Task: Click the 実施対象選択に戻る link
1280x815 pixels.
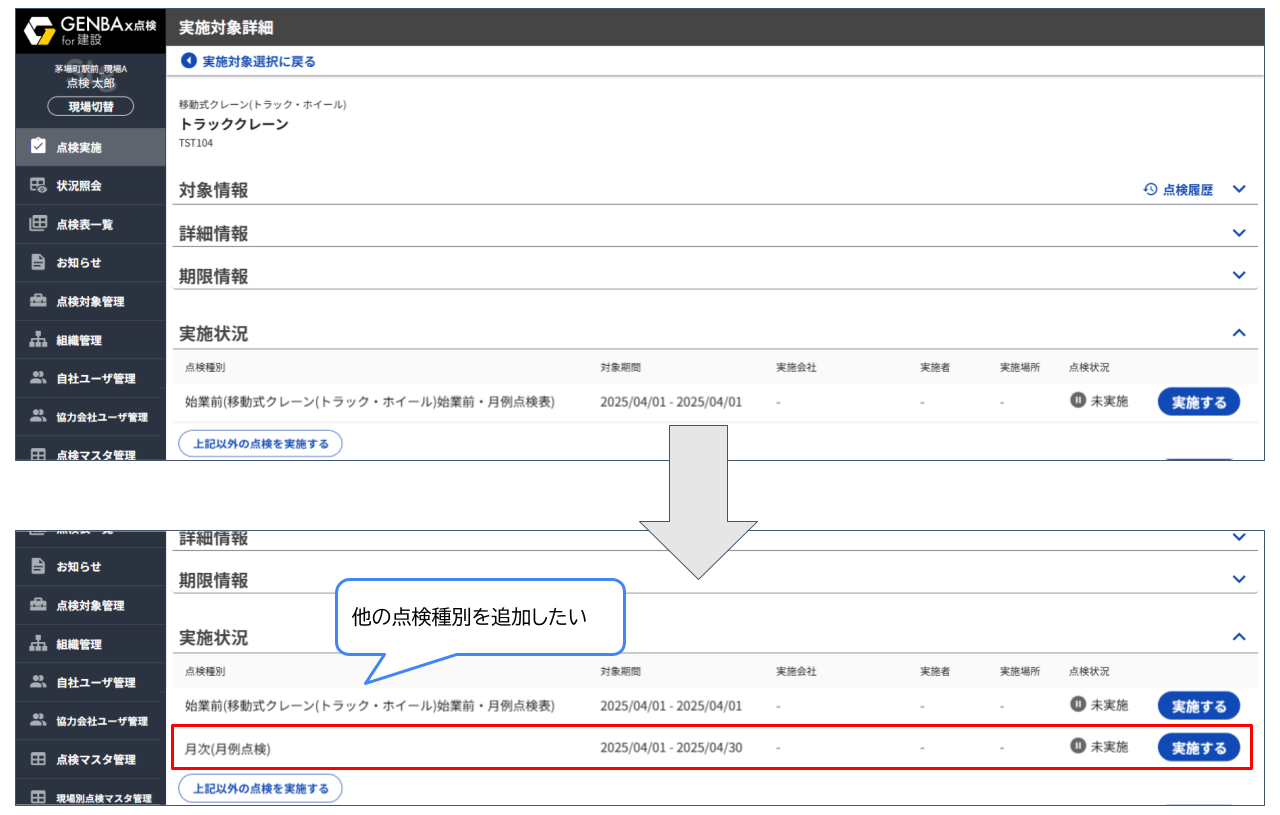Action: pos(258,61)
